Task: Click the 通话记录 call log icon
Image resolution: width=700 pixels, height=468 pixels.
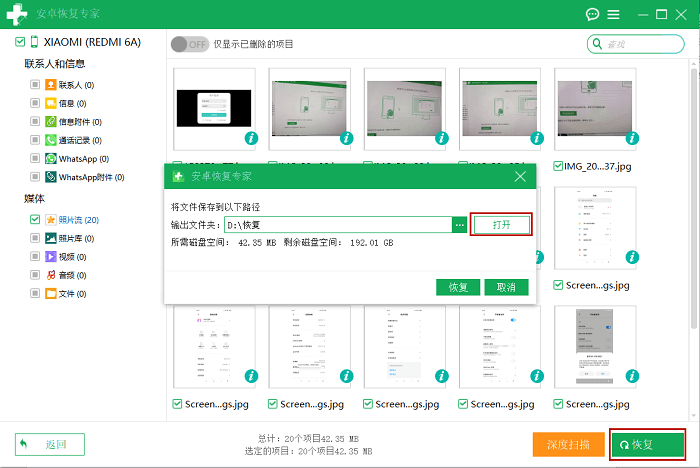Action: [50, 140]
